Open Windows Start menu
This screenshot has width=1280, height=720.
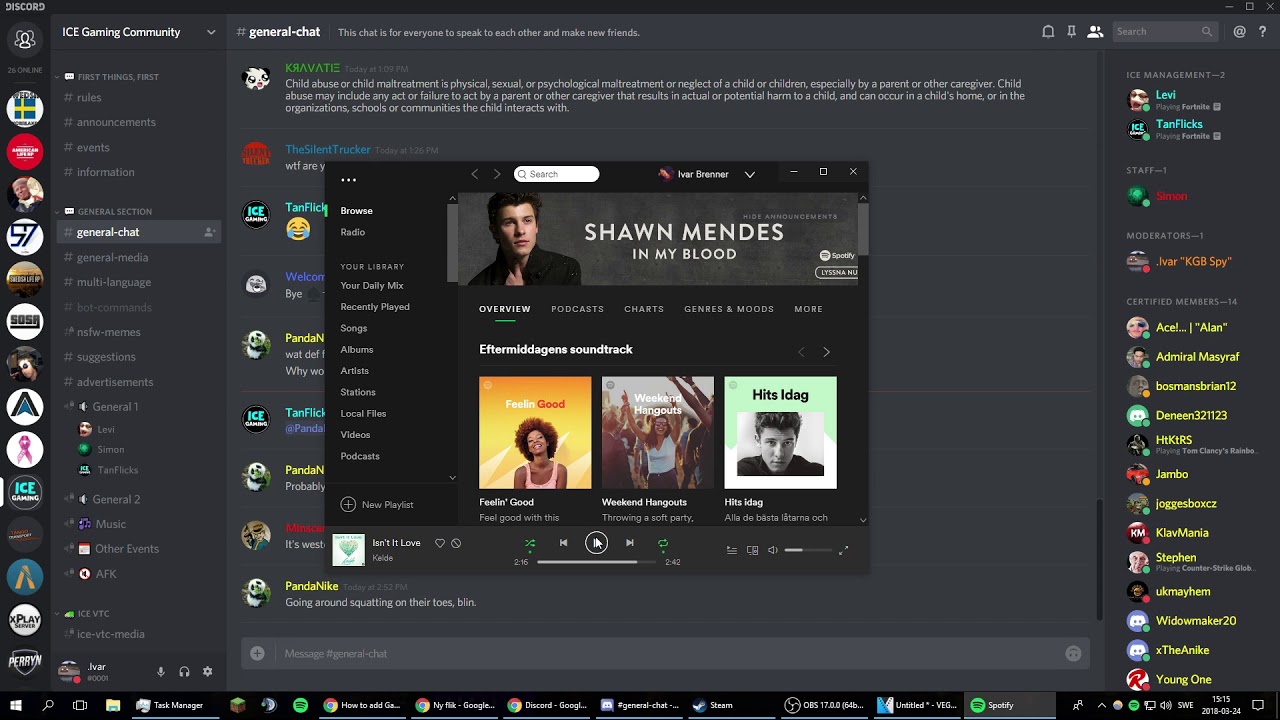click(x=16, y=705)
